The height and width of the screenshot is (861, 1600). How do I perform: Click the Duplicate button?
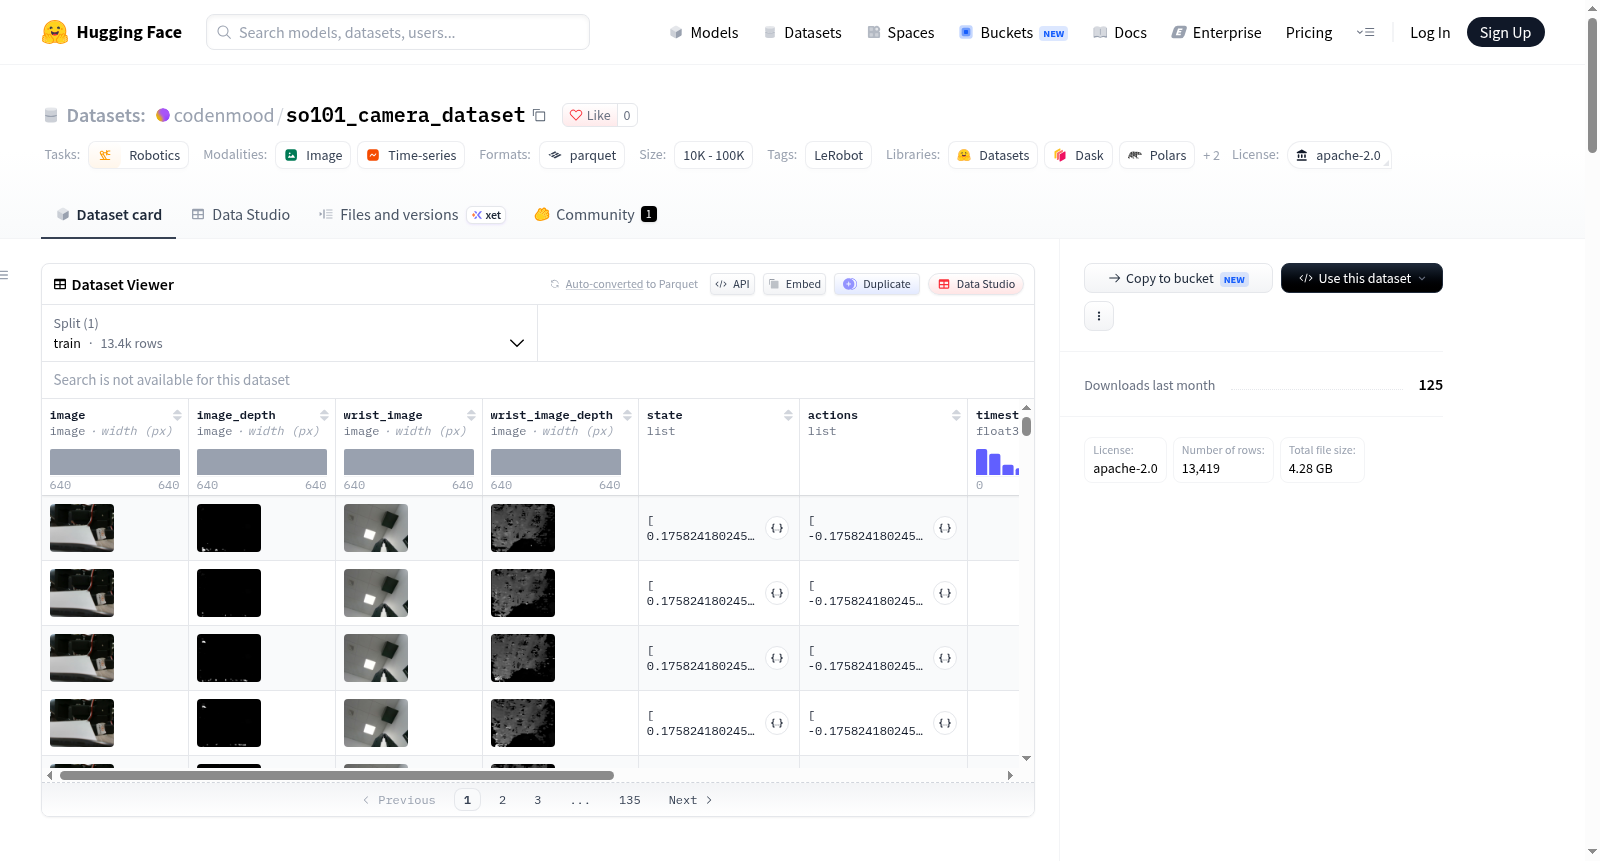877,284
